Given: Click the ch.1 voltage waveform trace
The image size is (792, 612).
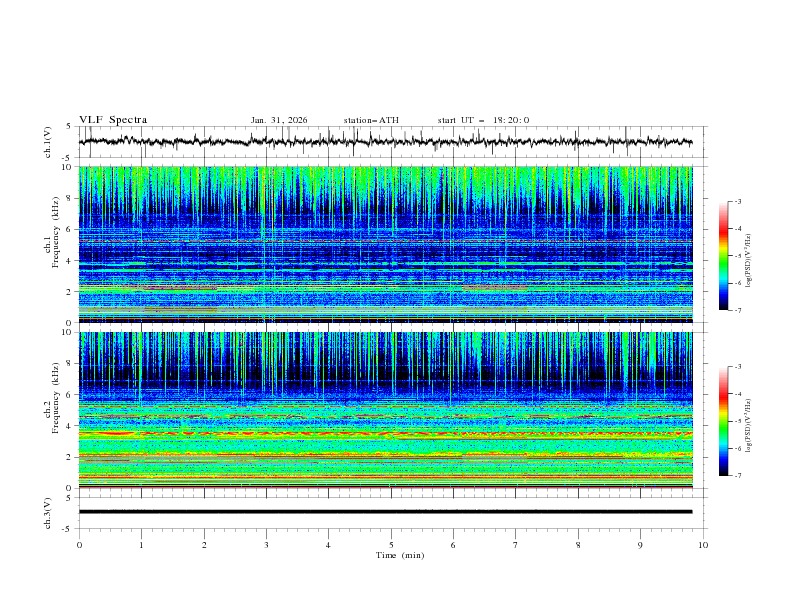Looking at the screenshot, I should (385, 141).
